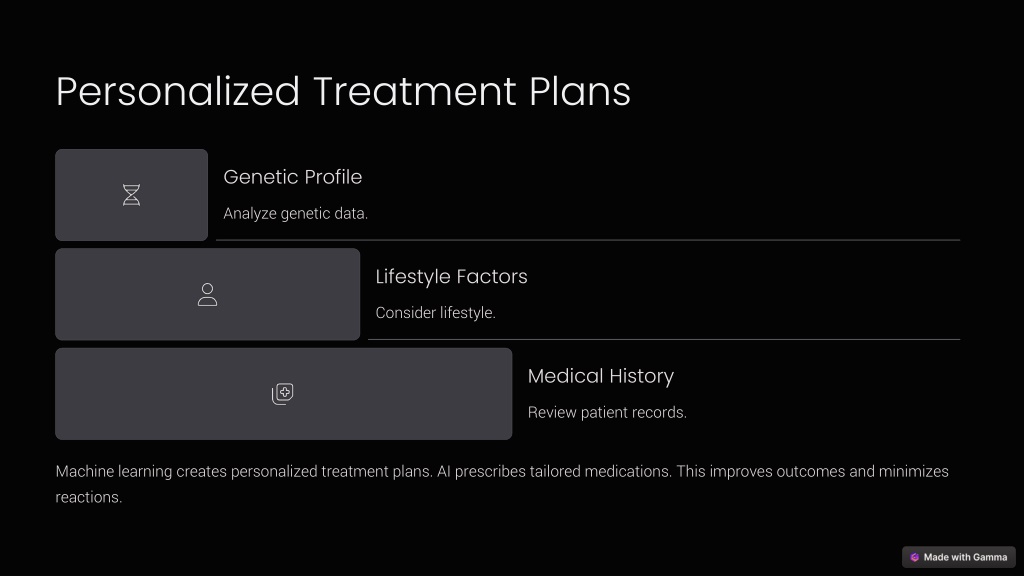Select the Lifestyle Factors gray card

pyautogui.click(x=208, y=295)
